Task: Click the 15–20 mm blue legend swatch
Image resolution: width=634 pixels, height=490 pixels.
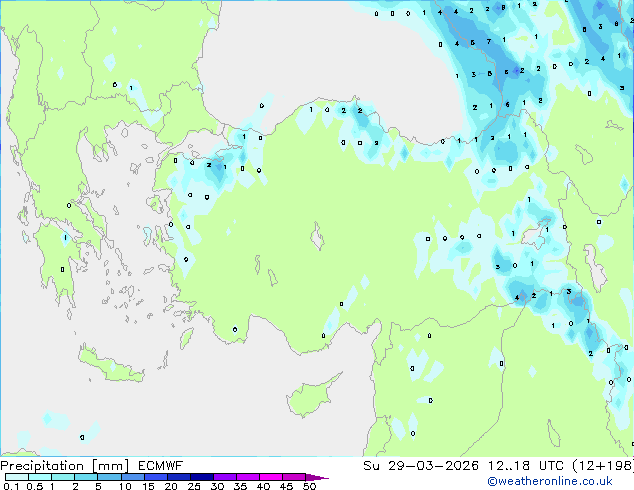Action: point(155,477)
